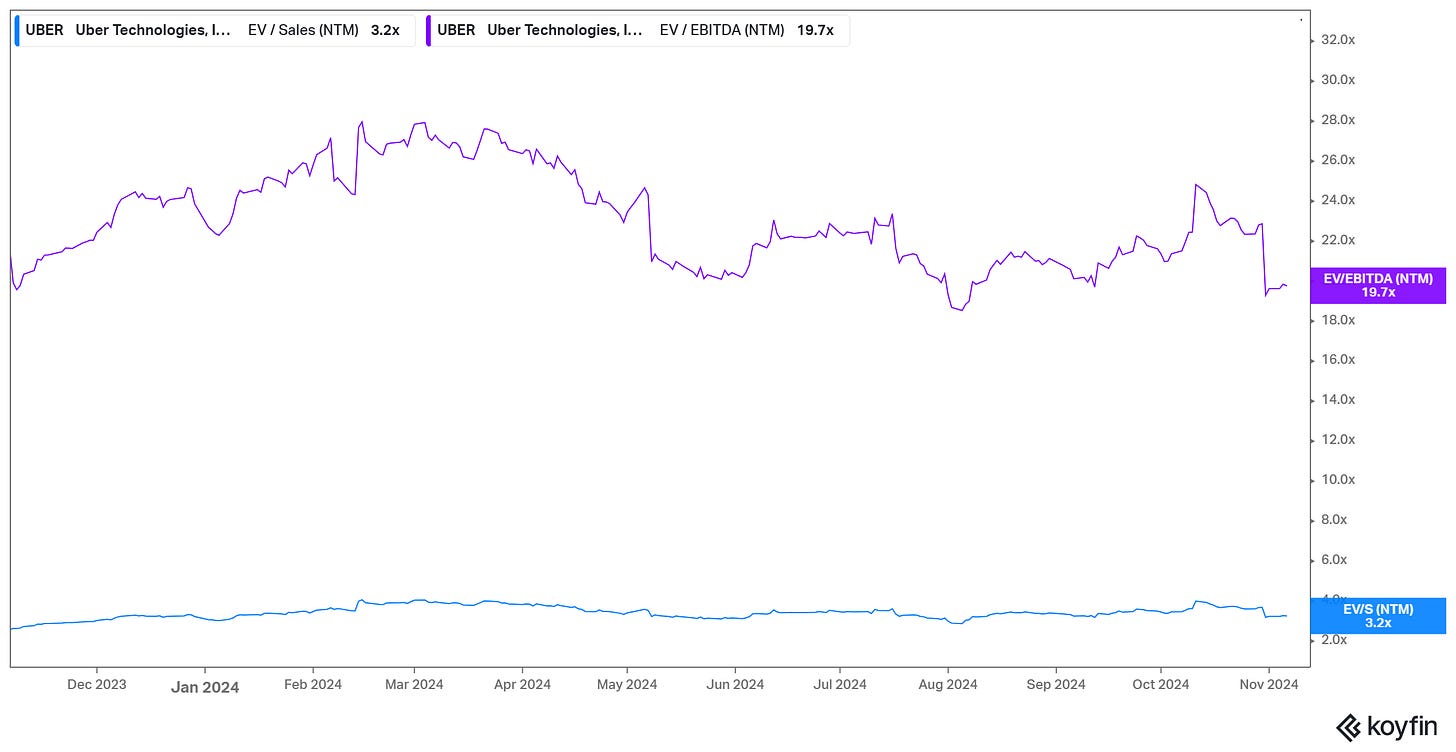Click the EV / EBITDA (NTM) legend chip
Screen dimensions: 1456x752
(638, 30)
